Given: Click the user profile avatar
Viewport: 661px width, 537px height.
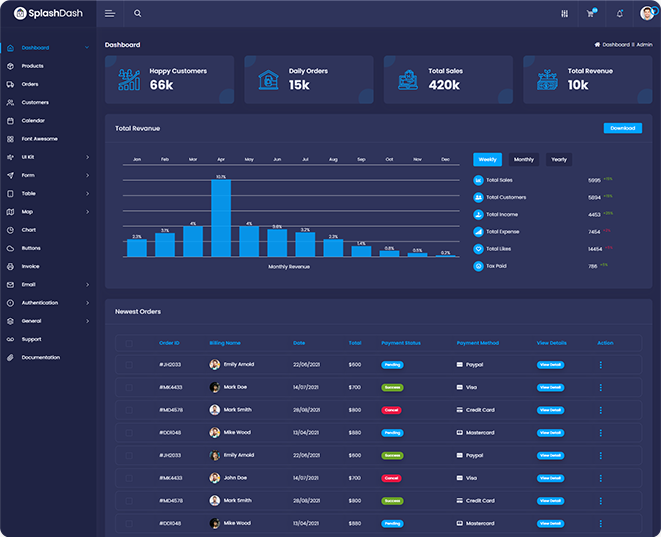Looking at the screenshot, I should (x=647, y=13).
